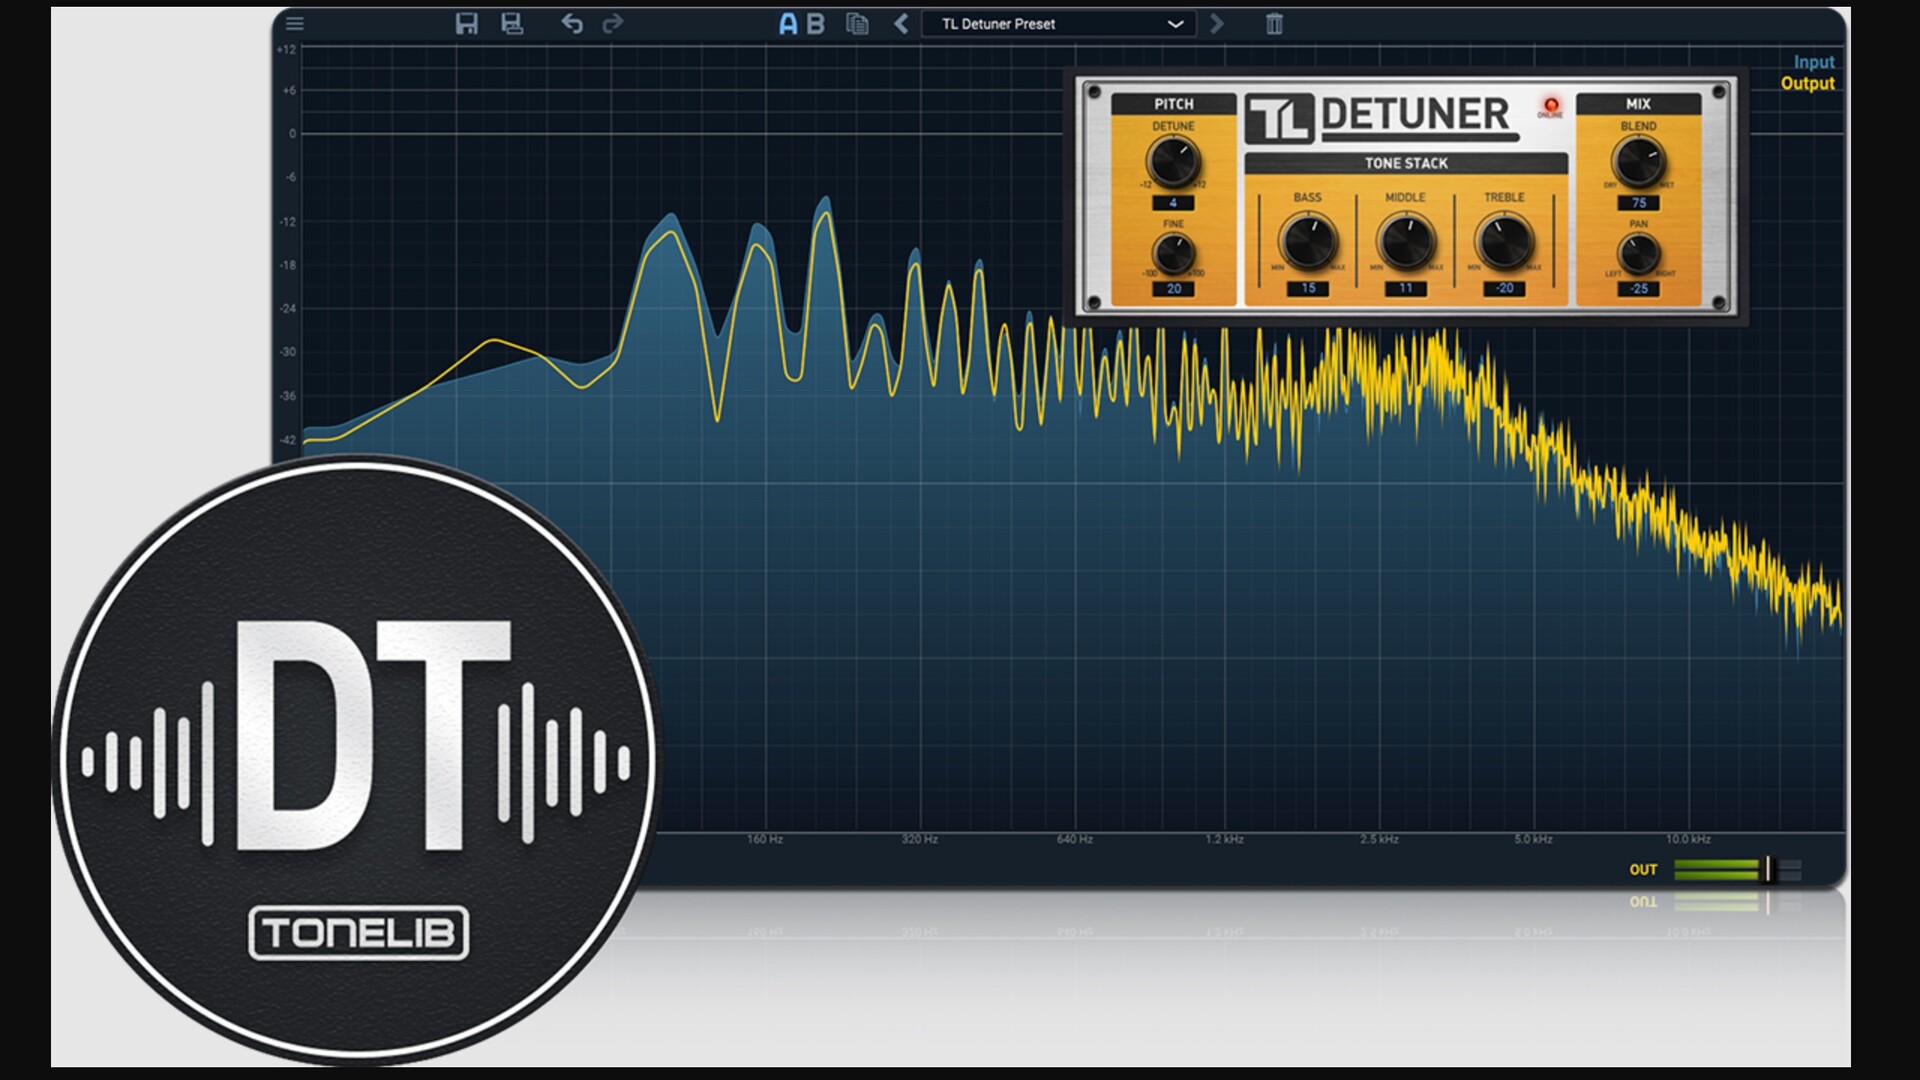
Task: Click the TREBLE tone knob
Action: tap(1504, 241)
